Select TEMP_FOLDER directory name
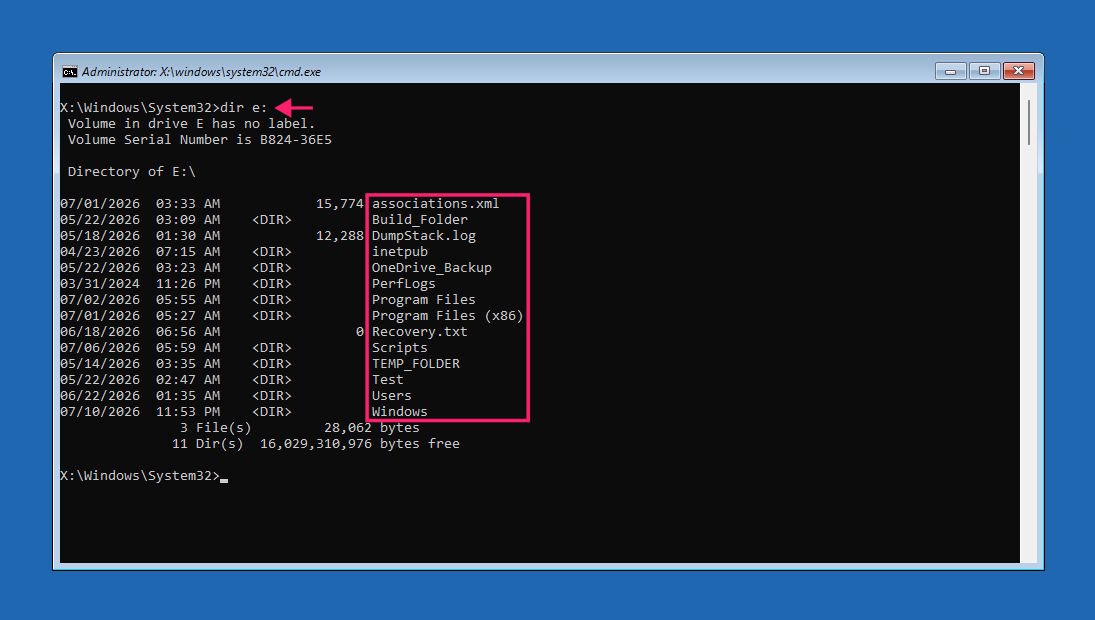This screenshot has width=1095, height=620. [x=416, y=364]
